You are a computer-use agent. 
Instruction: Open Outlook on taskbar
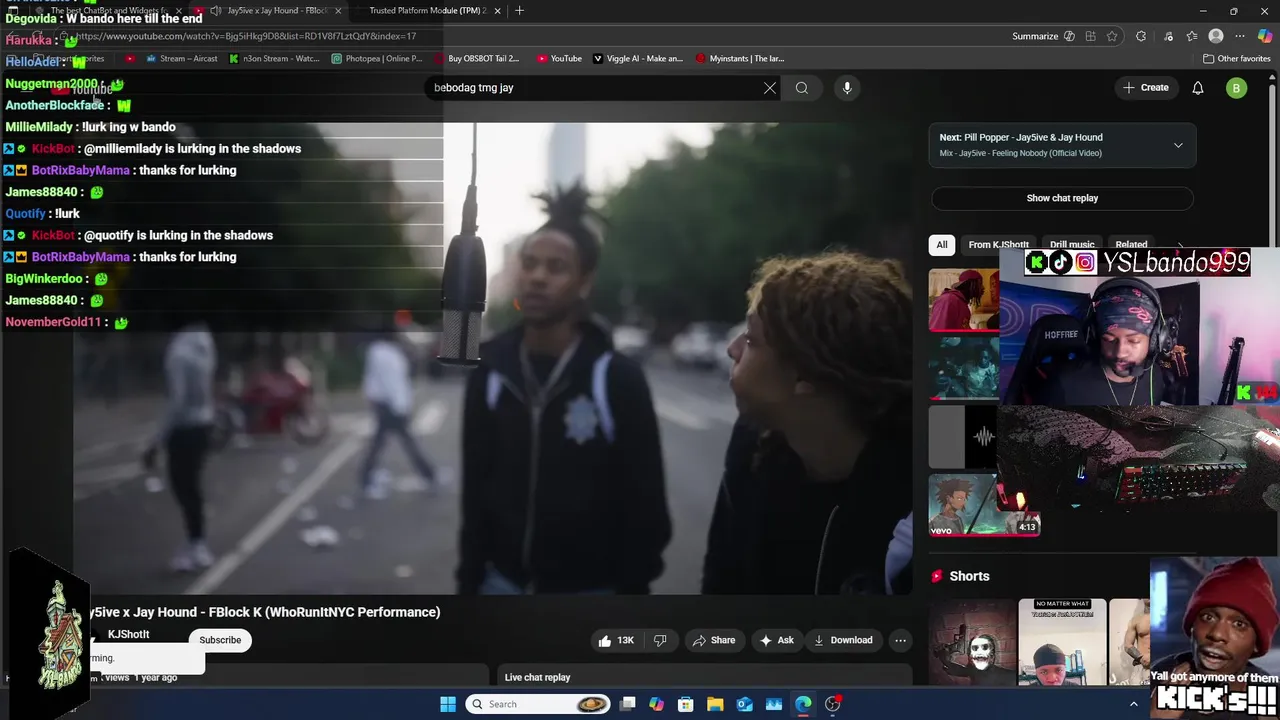(745, 704)
